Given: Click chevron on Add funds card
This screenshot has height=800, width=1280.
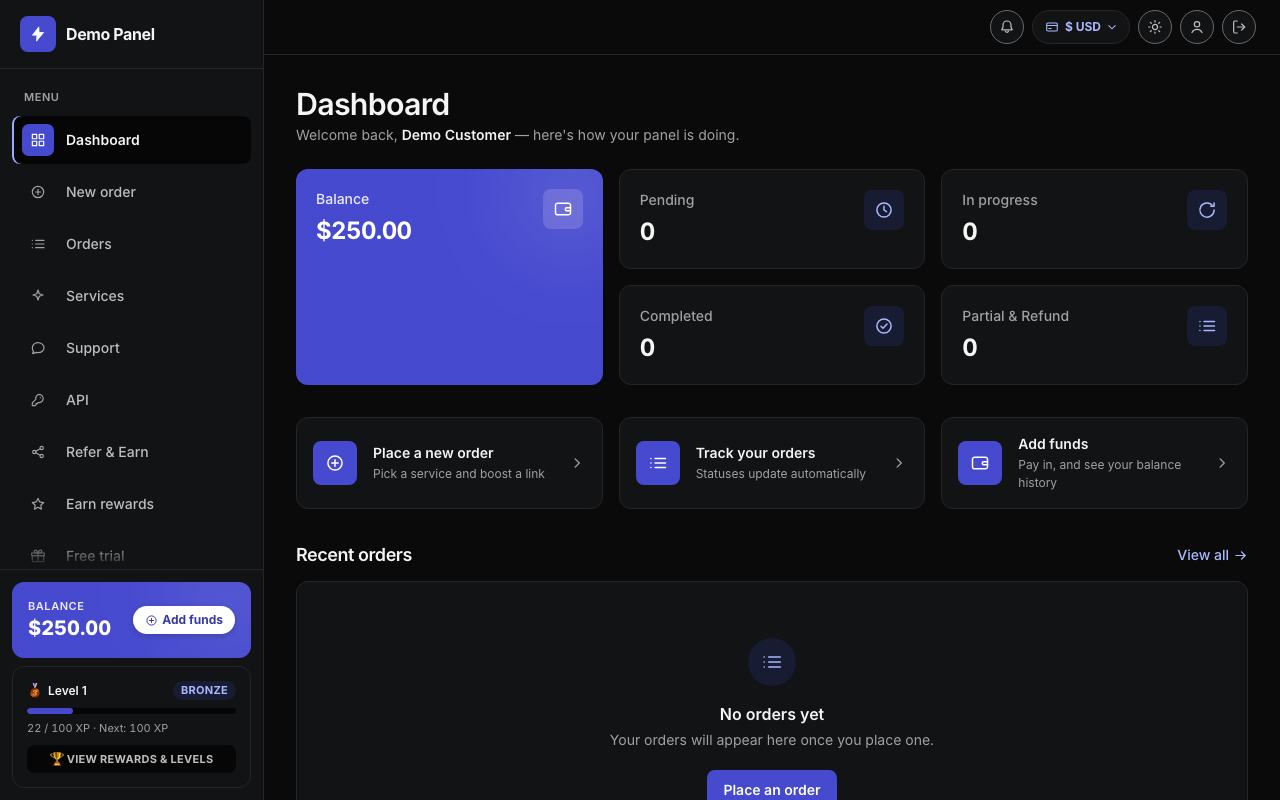Looking at the screenshot, I should [1222, 463].
